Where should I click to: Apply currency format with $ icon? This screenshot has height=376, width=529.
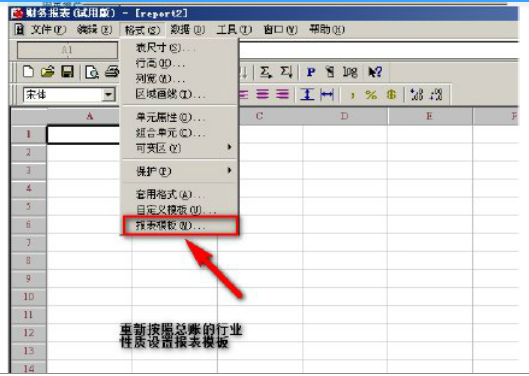click(391, 95)
